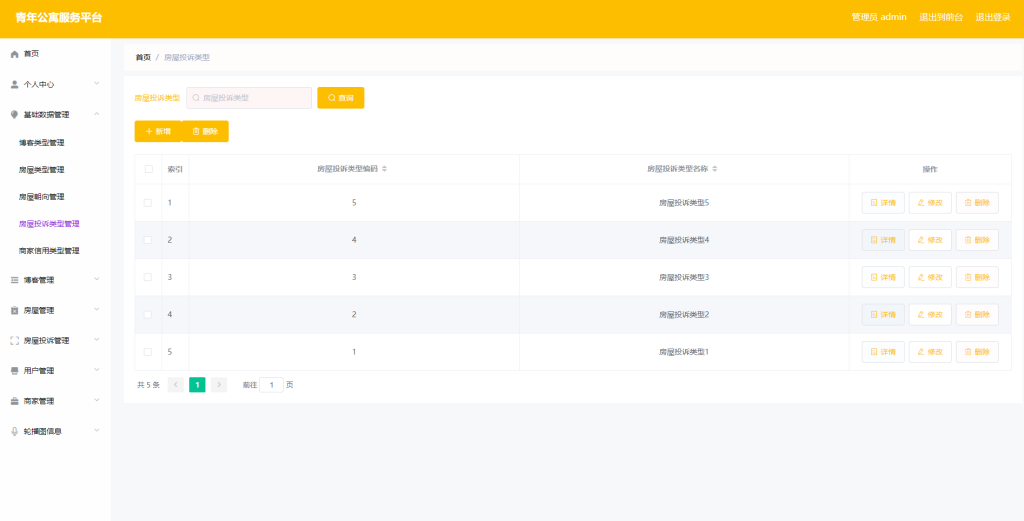Click the 新增 add button

(x=158, y=131)
